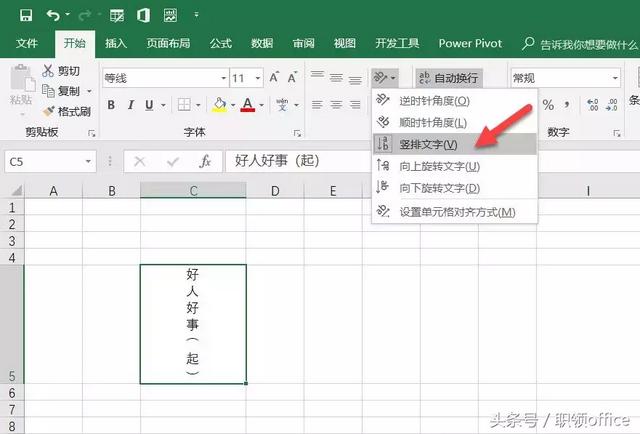Click the Undo arrow icon
The image size is (640, 434).
(x=53, y=16)
